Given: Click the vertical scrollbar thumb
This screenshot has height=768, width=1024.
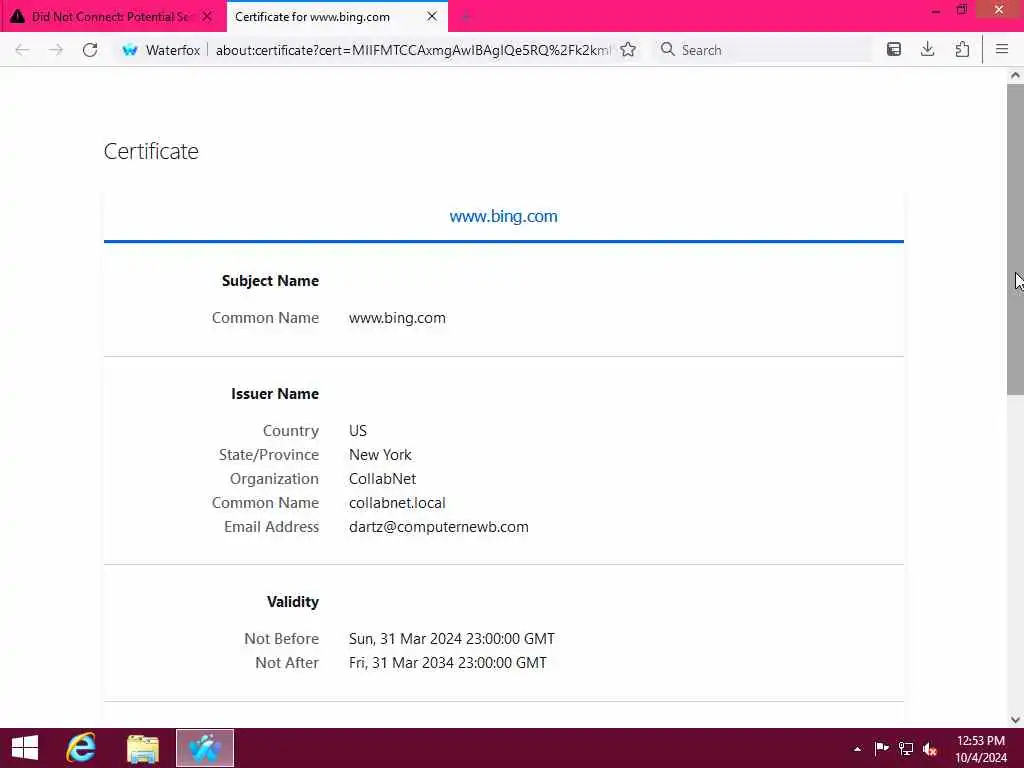Looking at the screenshot, I should 1015,239.
